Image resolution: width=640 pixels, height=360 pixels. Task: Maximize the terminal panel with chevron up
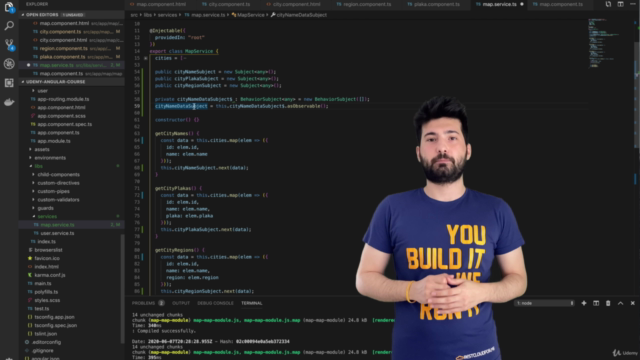pos(620,303)
